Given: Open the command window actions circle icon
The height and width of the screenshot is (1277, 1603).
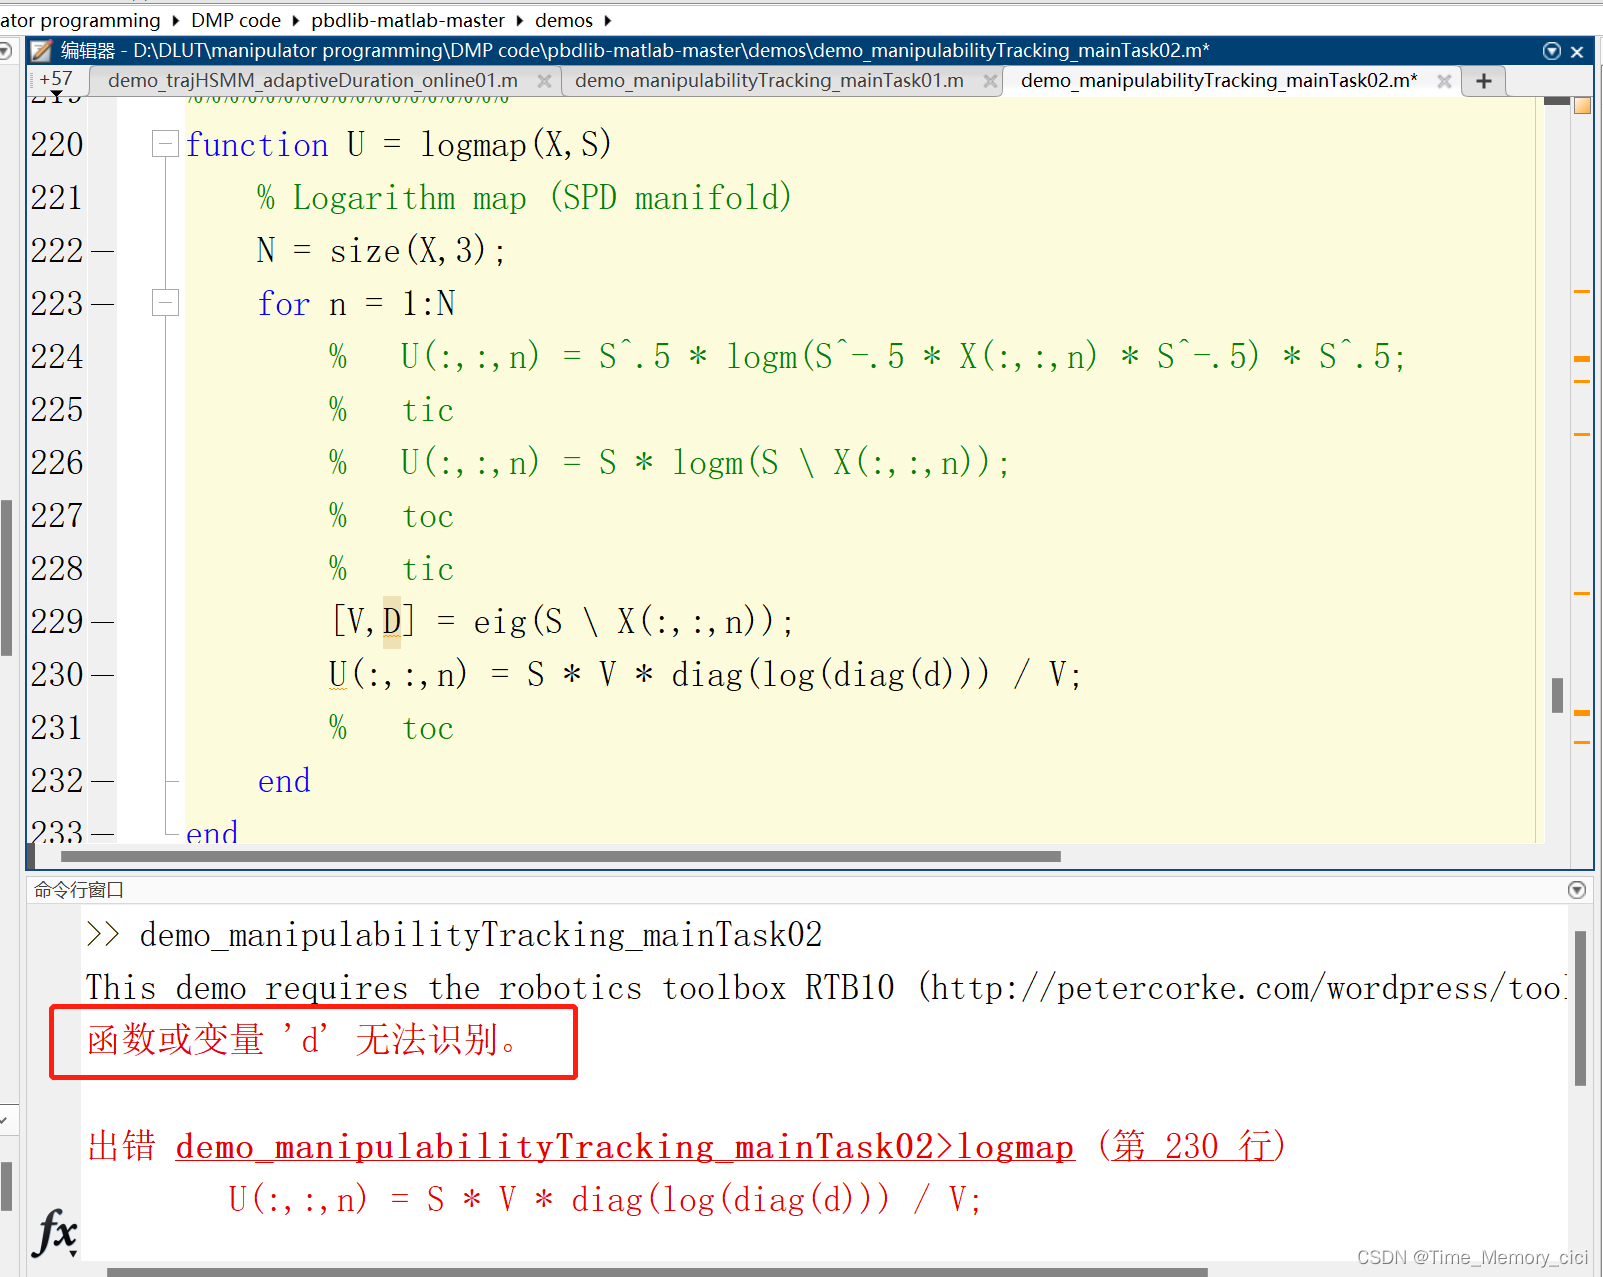Looking at the screenshot, I should [x=1576, y=889].
